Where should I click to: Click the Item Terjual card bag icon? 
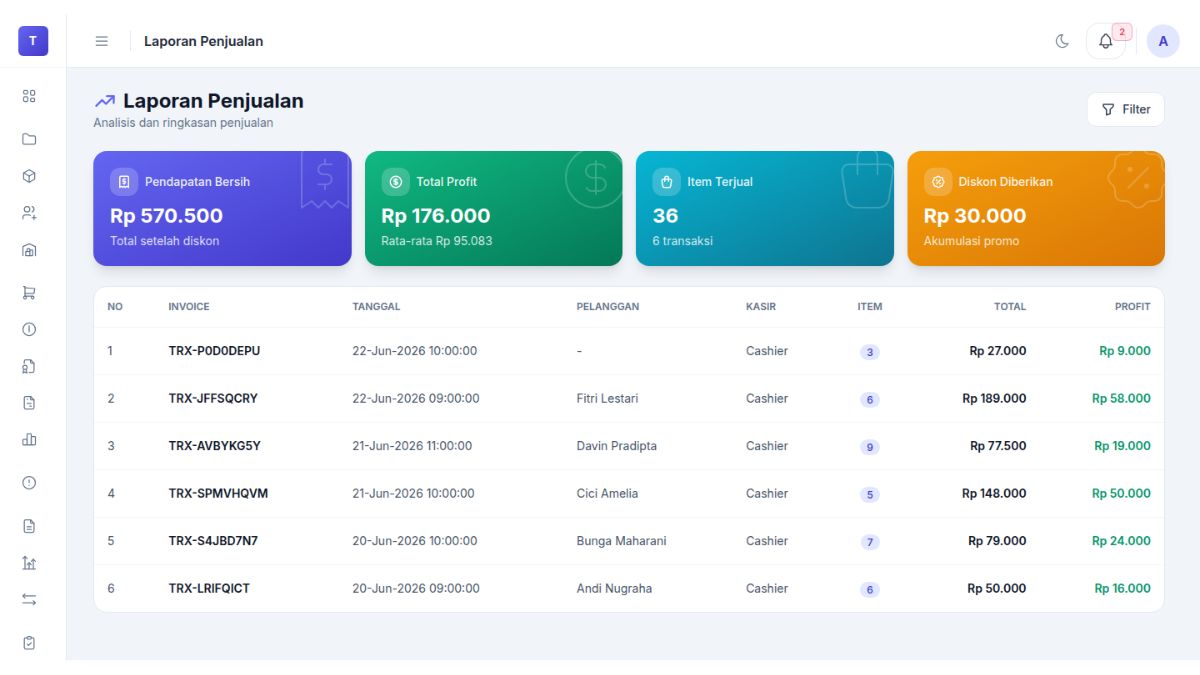coord(666,182)
